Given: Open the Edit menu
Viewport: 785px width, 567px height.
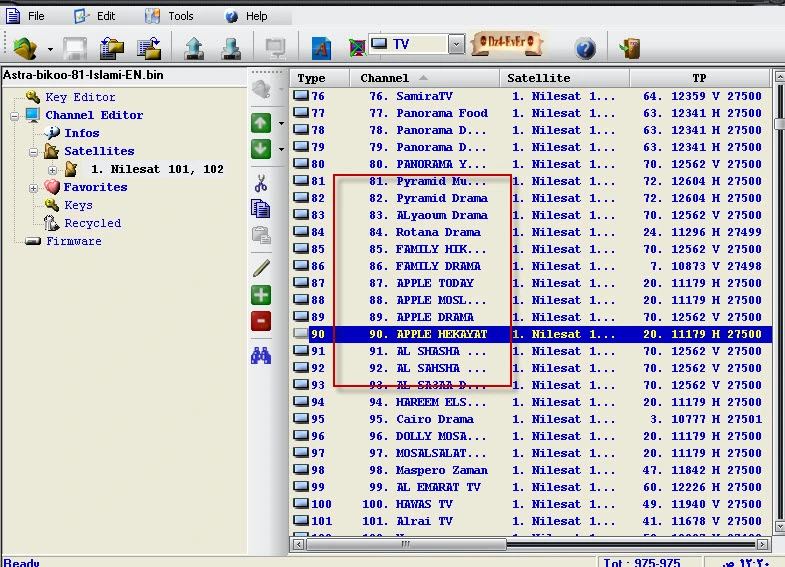Looking at the screenshot, I should pos(95,16).
